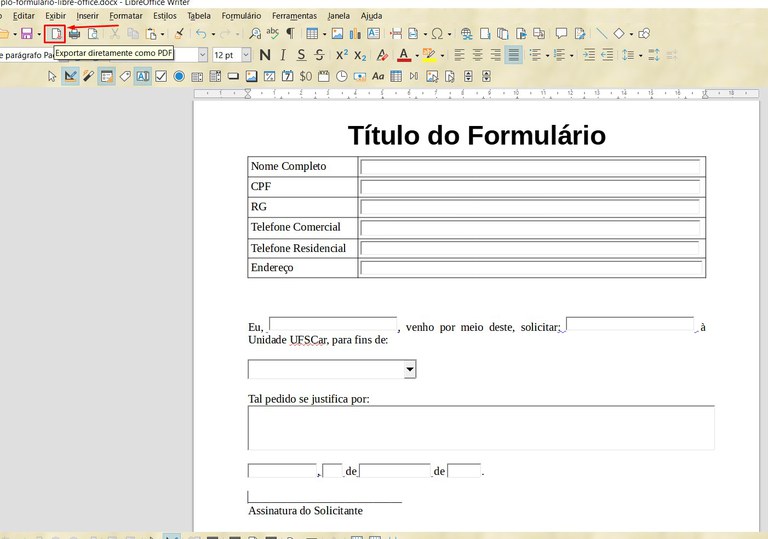
Task: Insert a Currency Field $0 control
Action: tap(306, 76)
